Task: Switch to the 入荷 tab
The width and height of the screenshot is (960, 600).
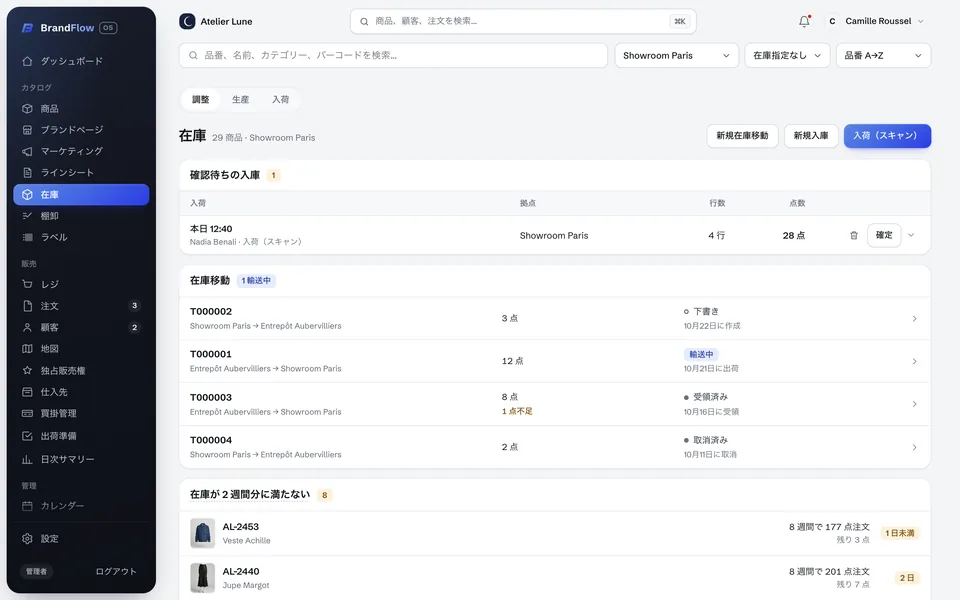Action: (280, 99)
